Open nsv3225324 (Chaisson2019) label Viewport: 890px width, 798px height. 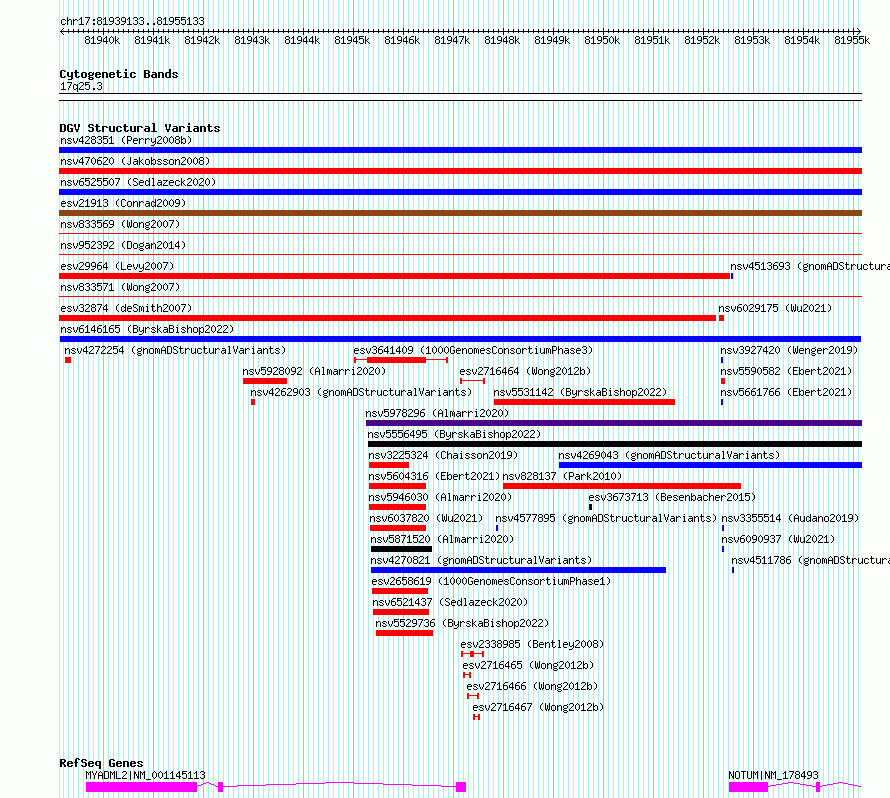443,455
